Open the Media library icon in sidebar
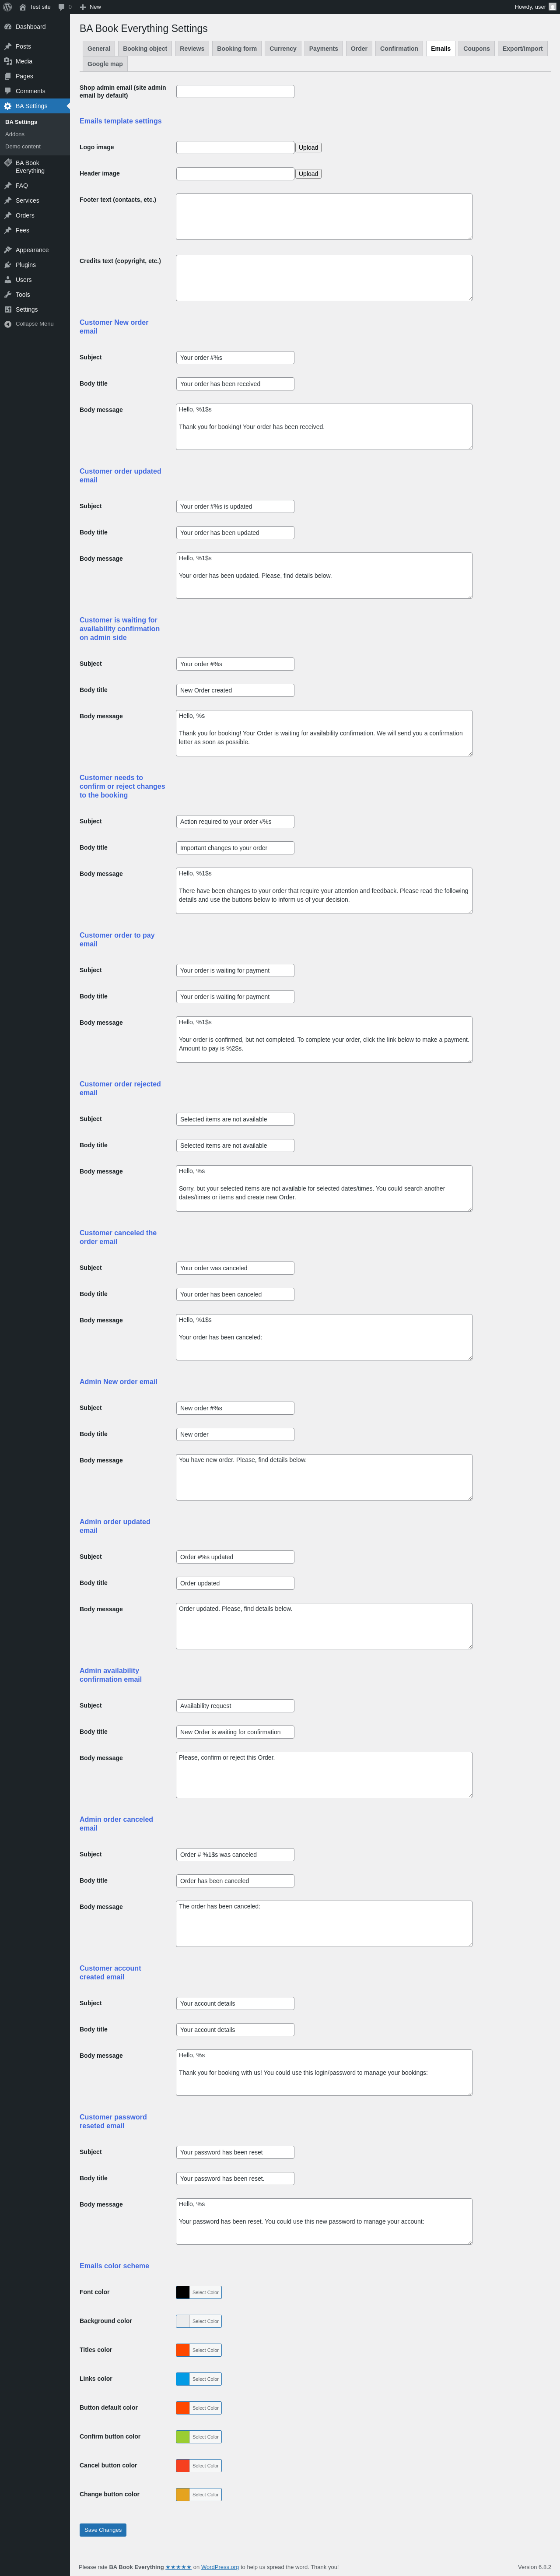 point(8,61)
